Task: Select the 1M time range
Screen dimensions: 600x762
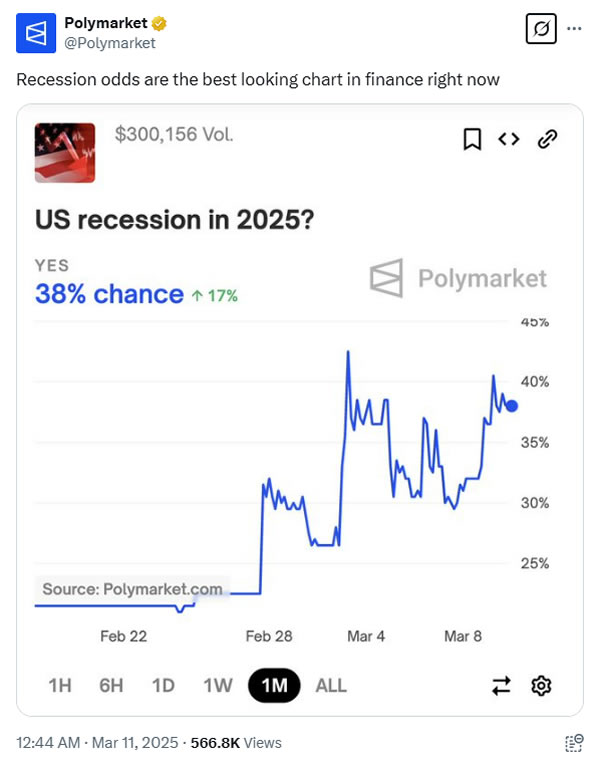Action: [x=274, y=685]
